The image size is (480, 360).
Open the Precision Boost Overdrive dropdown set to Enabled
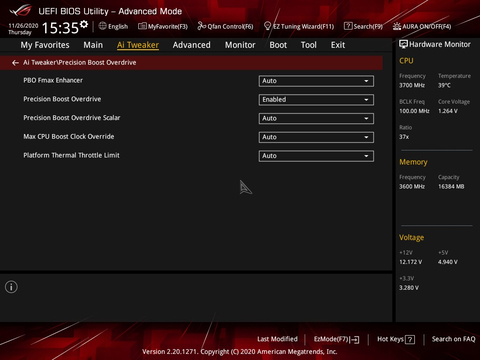pyautogui.click(x=316, y=100)
